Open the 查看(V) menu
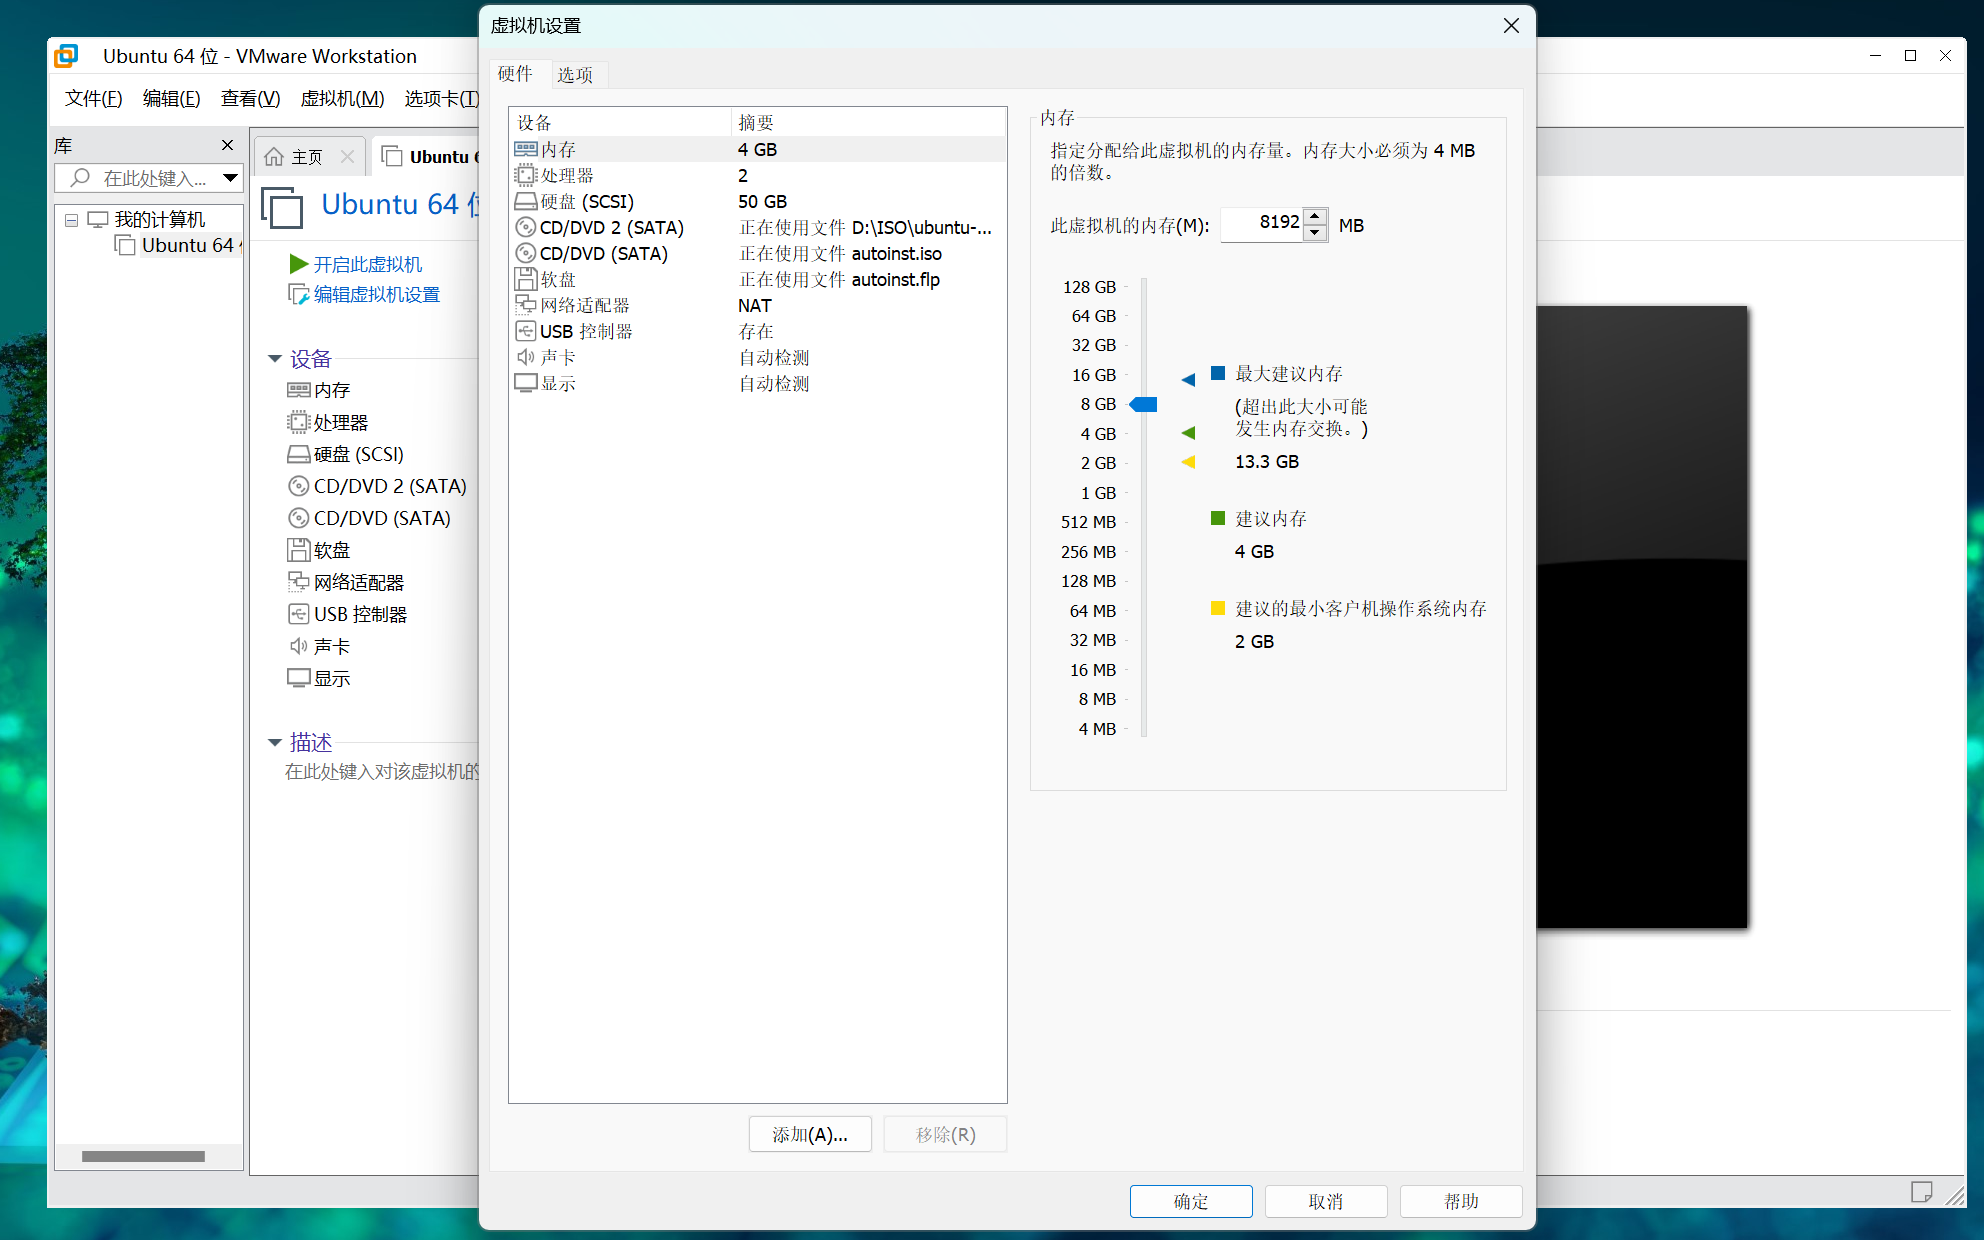The image size is (1984, 1240). pos(250,98)
